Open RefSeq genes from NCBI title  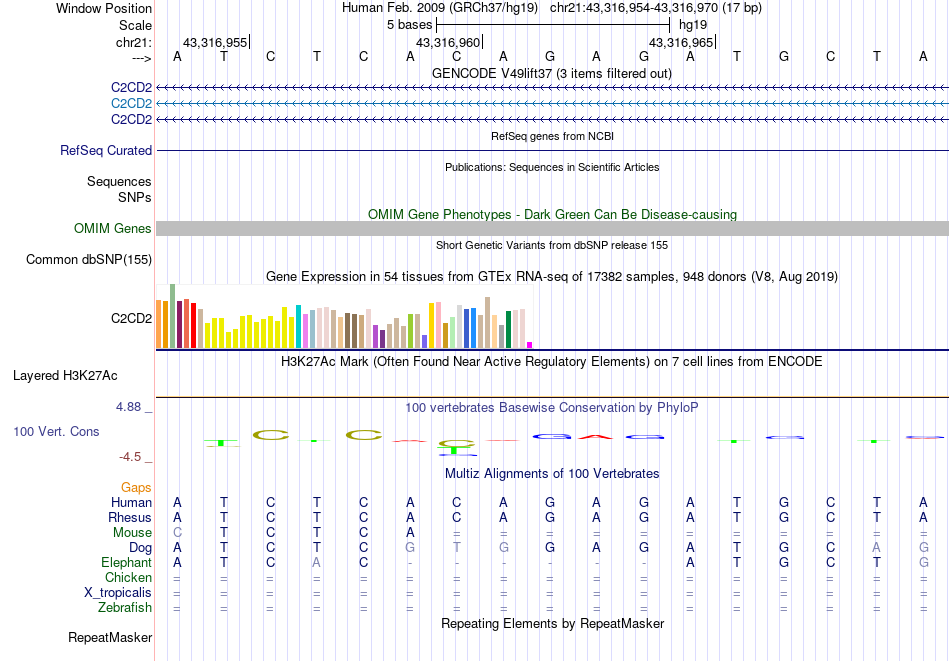(x=552, y=136)
